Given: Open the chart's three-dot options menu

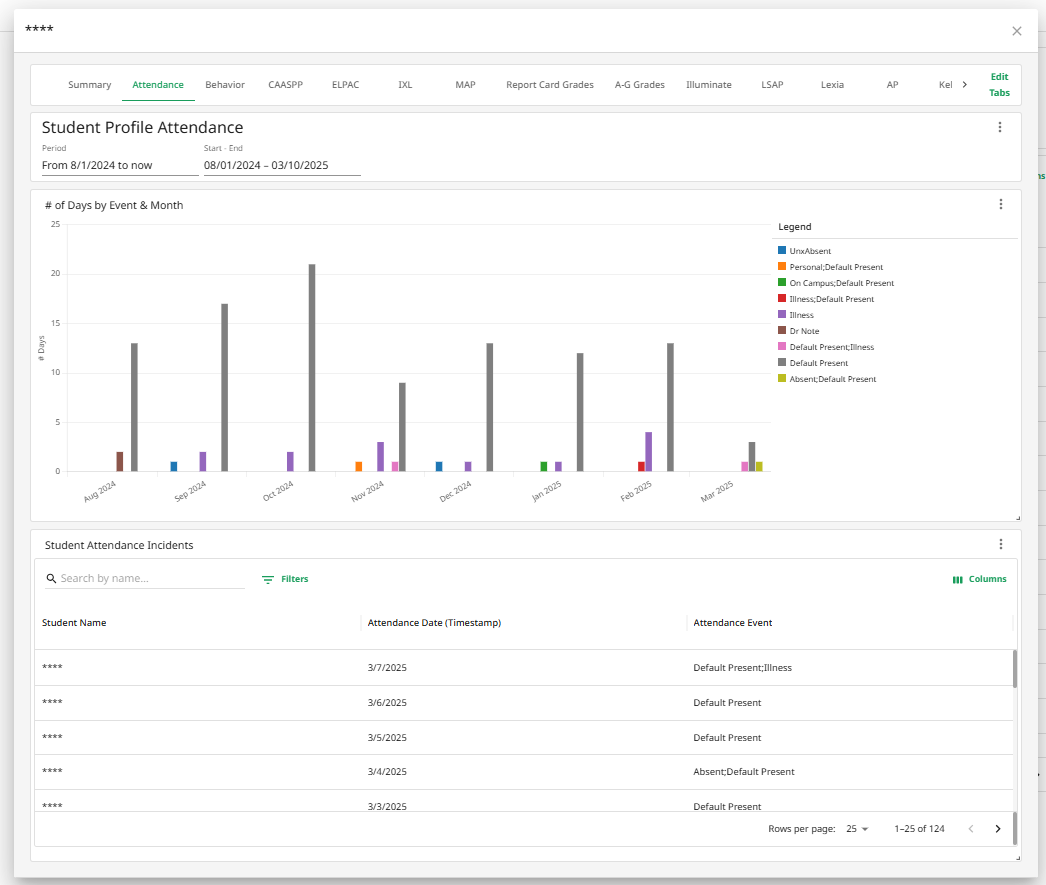Looking at the screenshot, I should 1000,204.
